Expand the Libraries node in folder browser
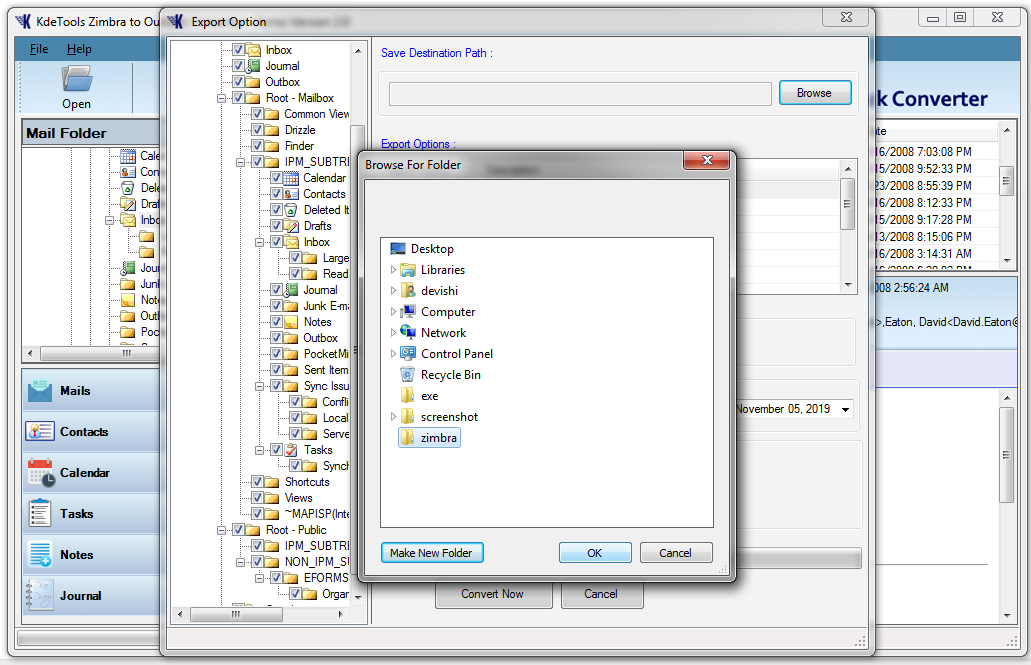Viewport: 1031px width, 665px height. 393,270
